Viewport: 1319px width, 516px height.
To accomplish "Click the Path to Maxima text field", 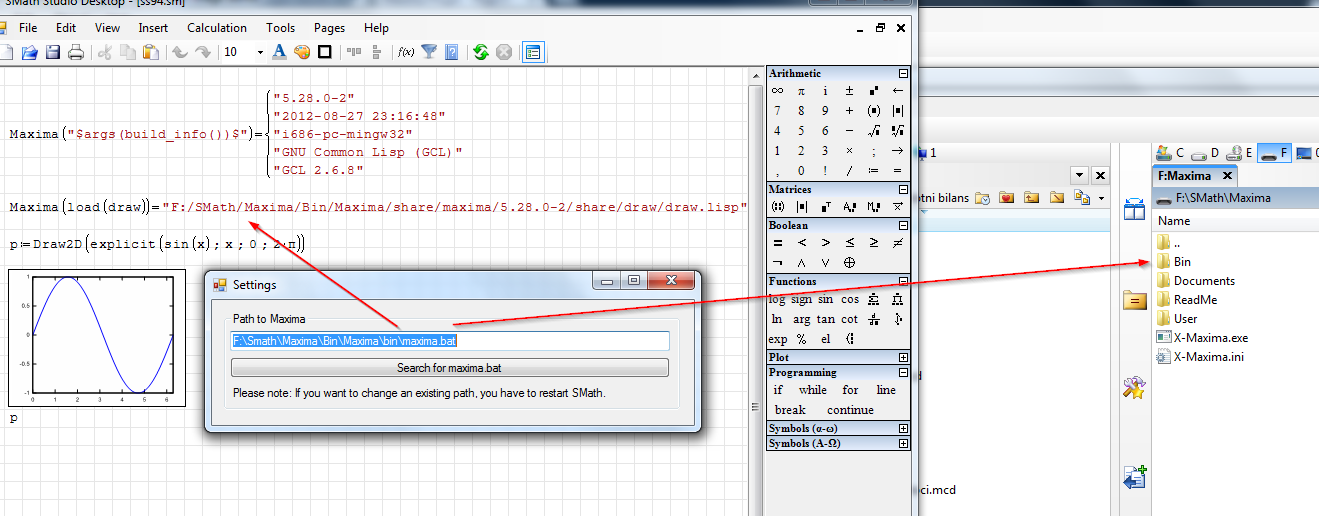I will [x=449, y=341].
